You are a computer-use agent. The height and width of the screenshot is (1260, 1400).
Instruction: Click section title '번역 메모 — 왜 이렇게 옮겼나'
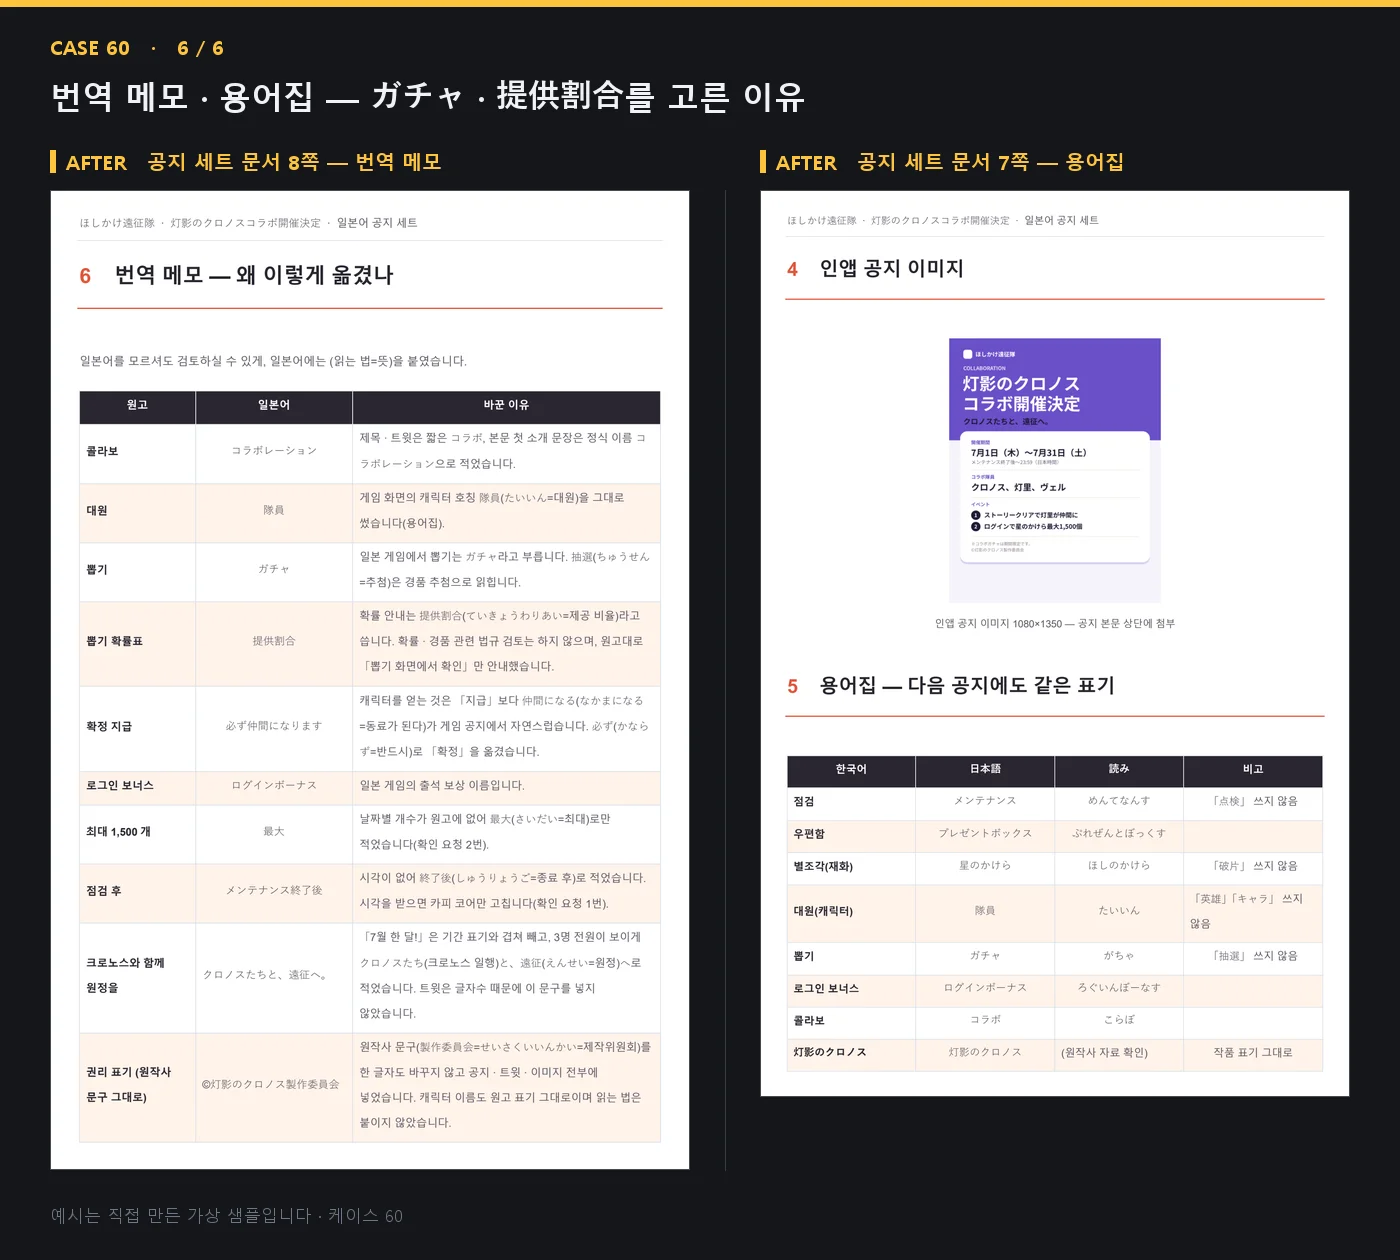coord(254,275)
